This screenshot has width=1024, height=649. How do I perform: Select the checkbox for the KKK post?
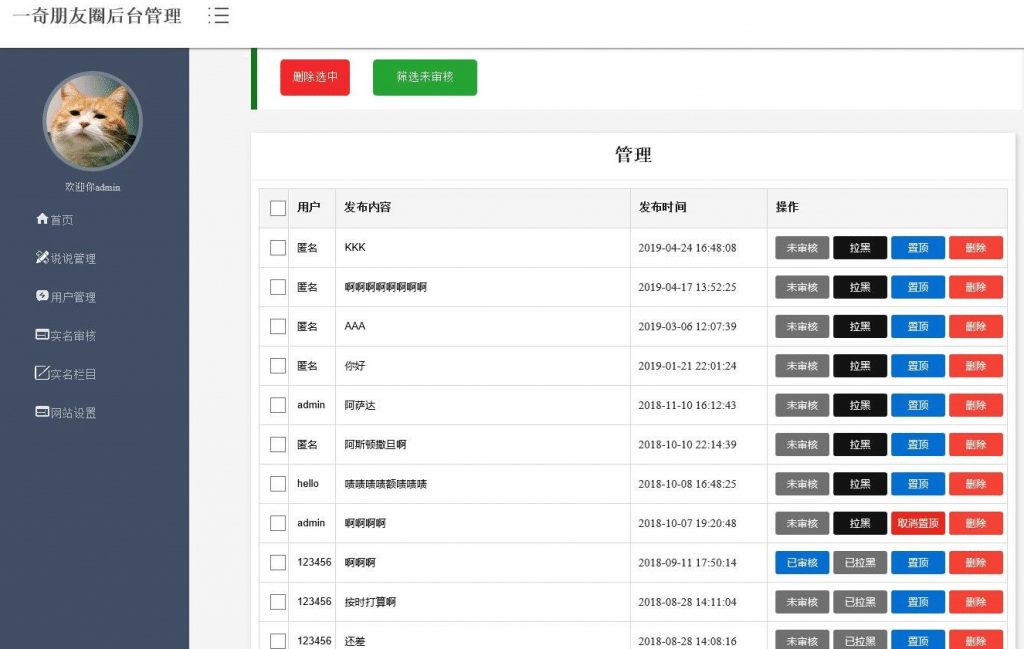pos(276,247)
